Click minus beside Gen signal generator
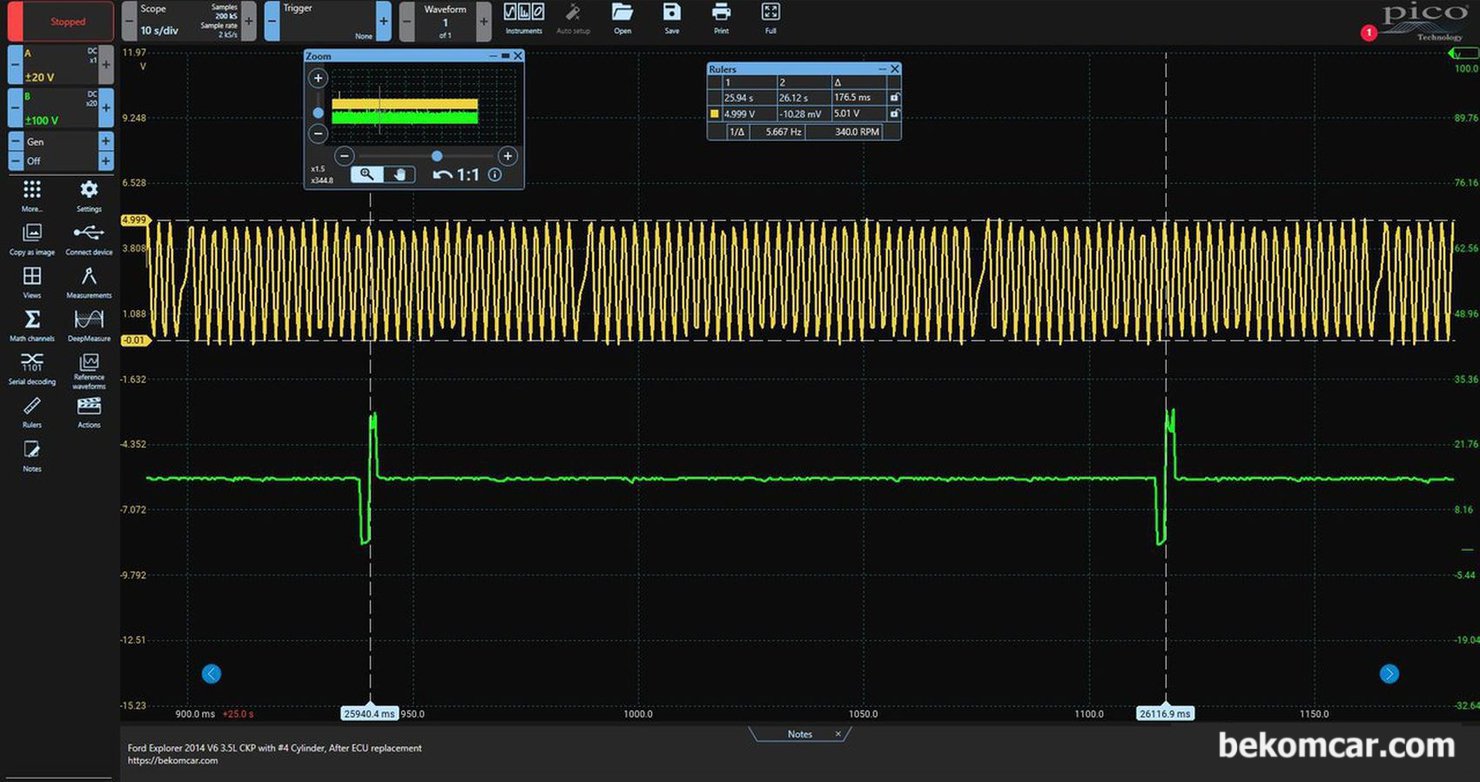 (x=15, y=142)
